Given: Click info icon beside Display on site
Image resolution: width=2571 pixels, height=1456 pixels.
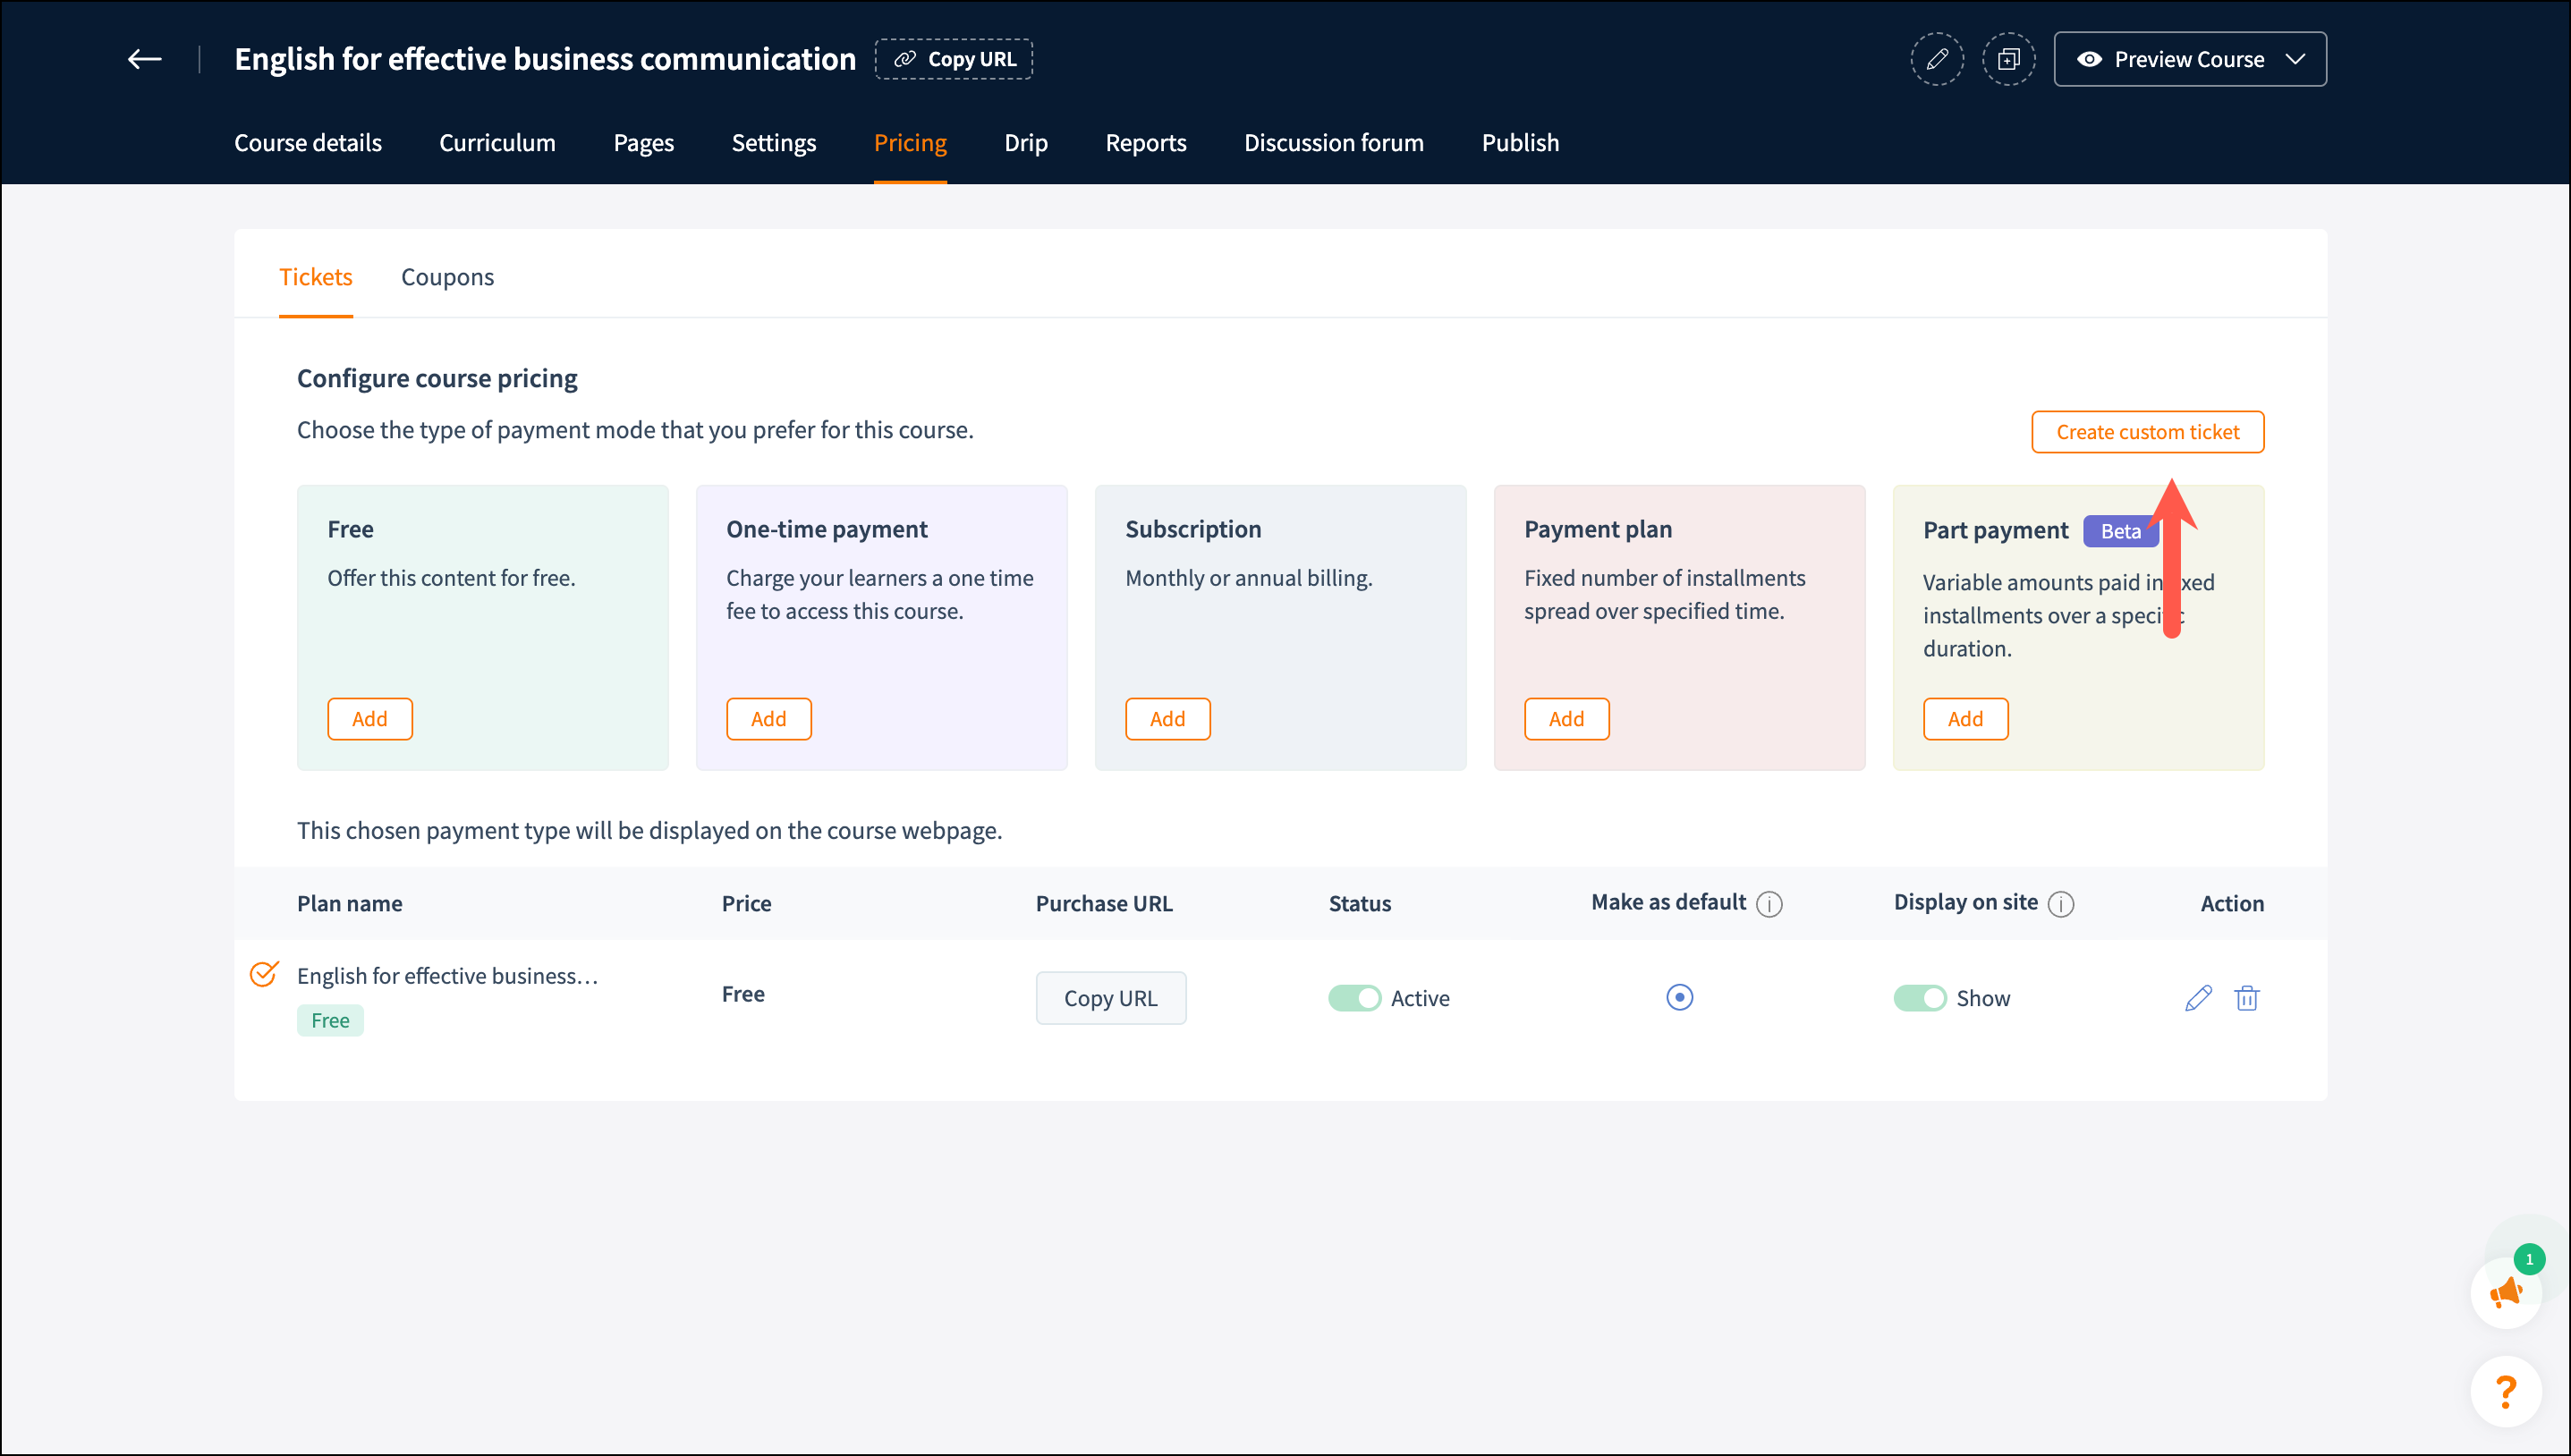Looking at the screenshot, I should [2061, 904].
